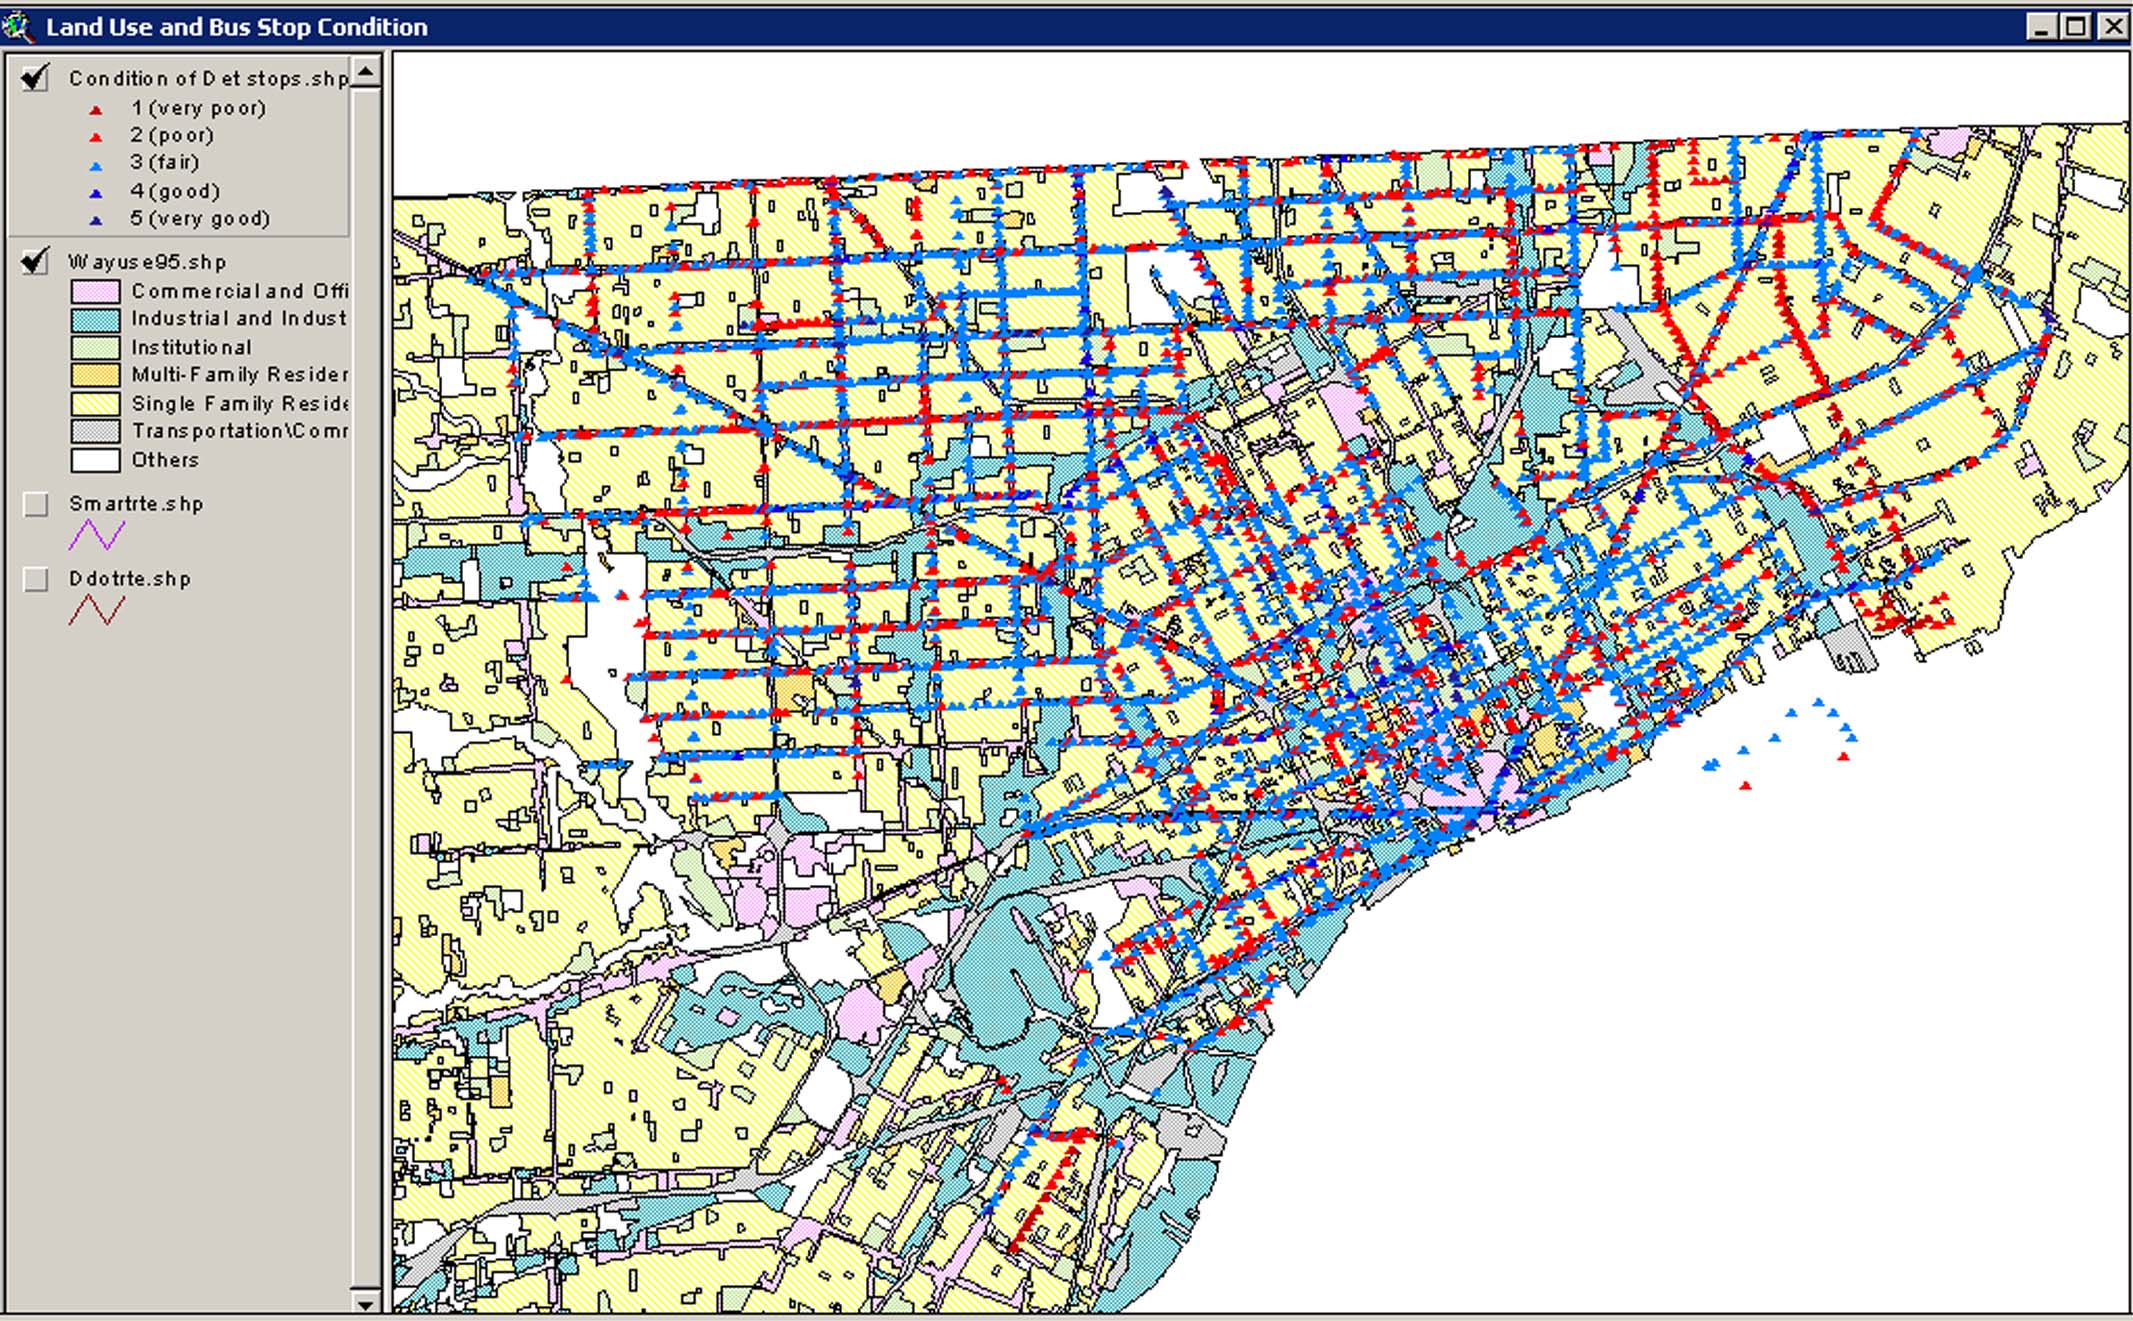Click the dark red zigzag symbol under Ddotrte.shp
Image resolution: width=2133 pixels, height=1321 pixels.
point(96,610)
